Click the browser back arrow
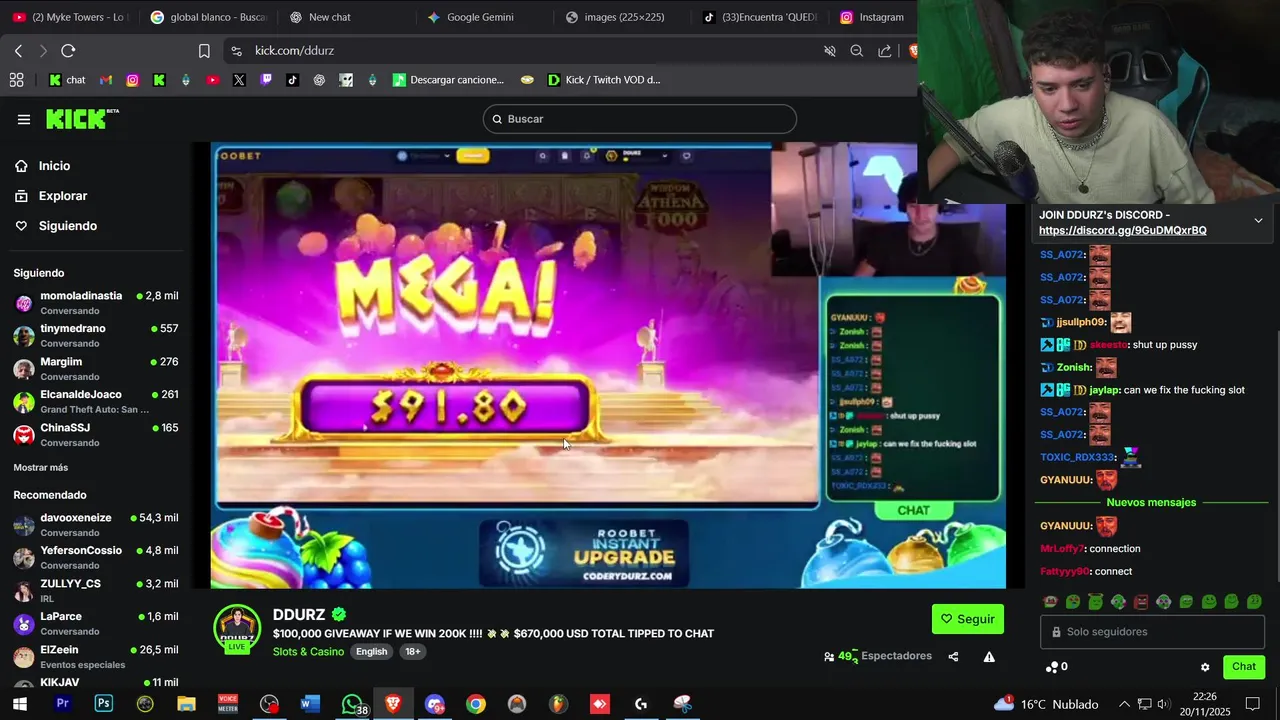This screenshot has height=720, width=1280. tap(18, 51)
